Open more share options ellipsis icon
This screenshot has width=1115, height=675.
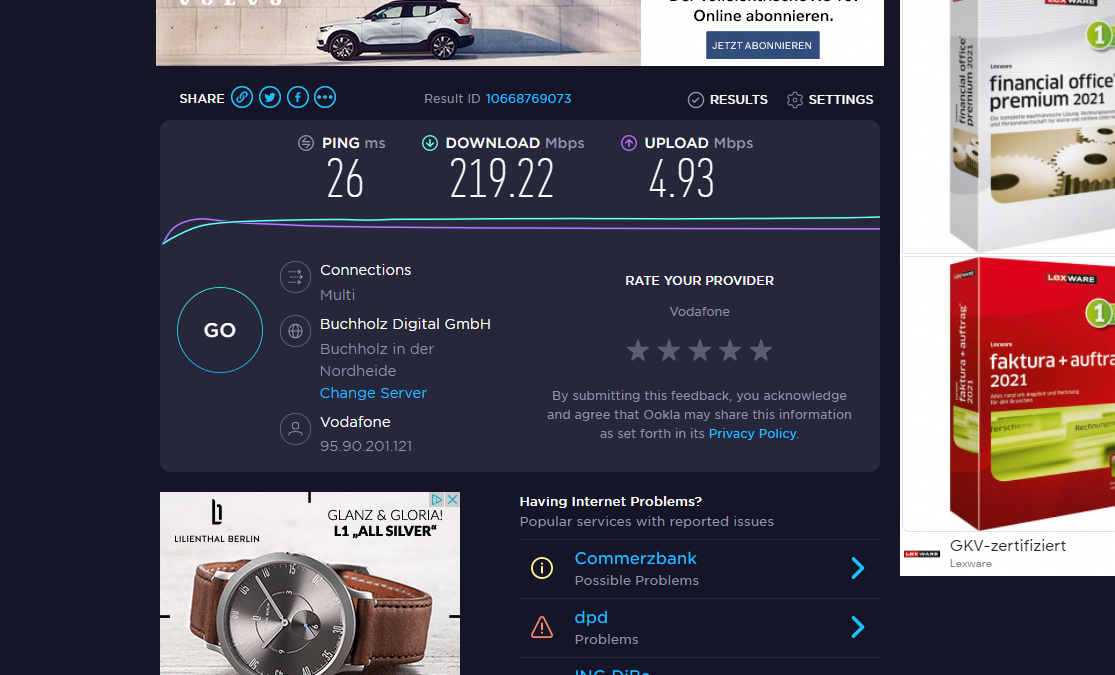[x=325, y=97]
